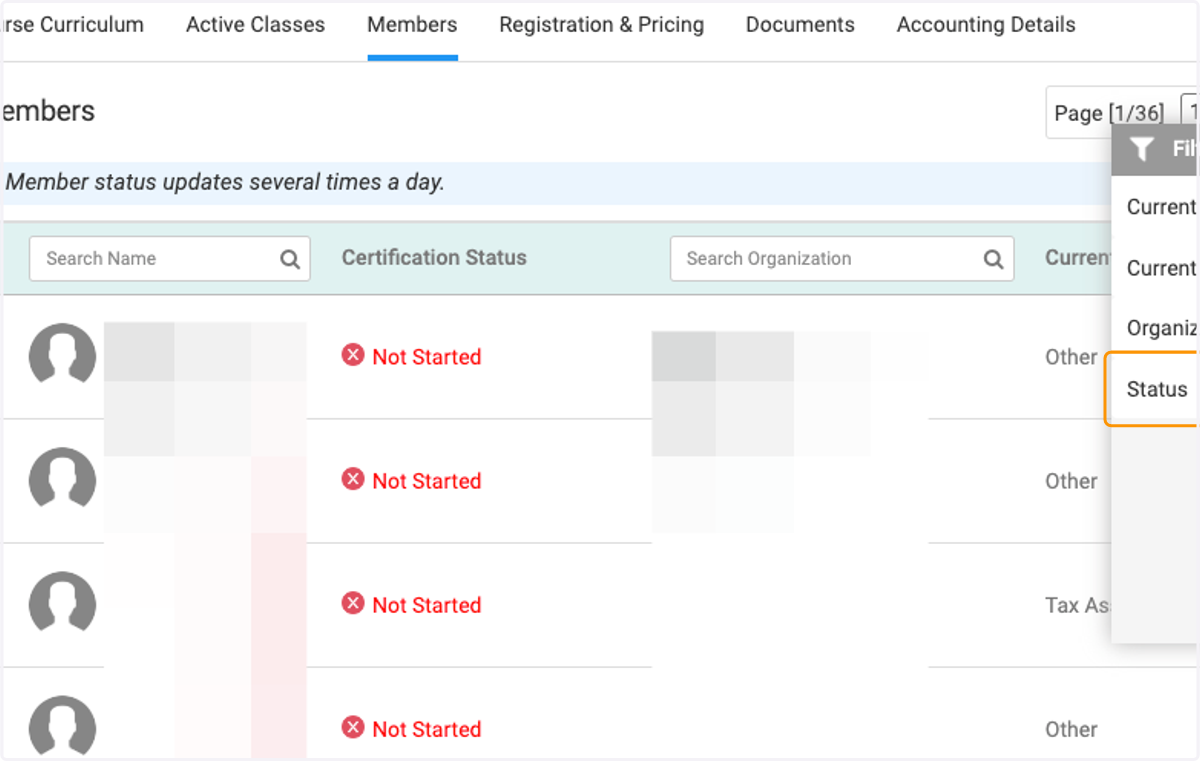Click the Tax As… cell text

pos(1078,605)
